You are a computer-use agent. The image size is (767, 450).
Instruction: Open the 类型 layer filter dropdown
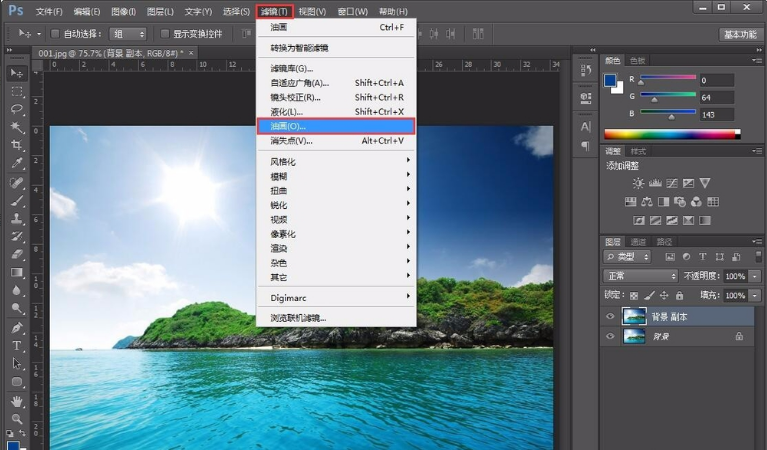pyautogui.click(x=627, y=257)
